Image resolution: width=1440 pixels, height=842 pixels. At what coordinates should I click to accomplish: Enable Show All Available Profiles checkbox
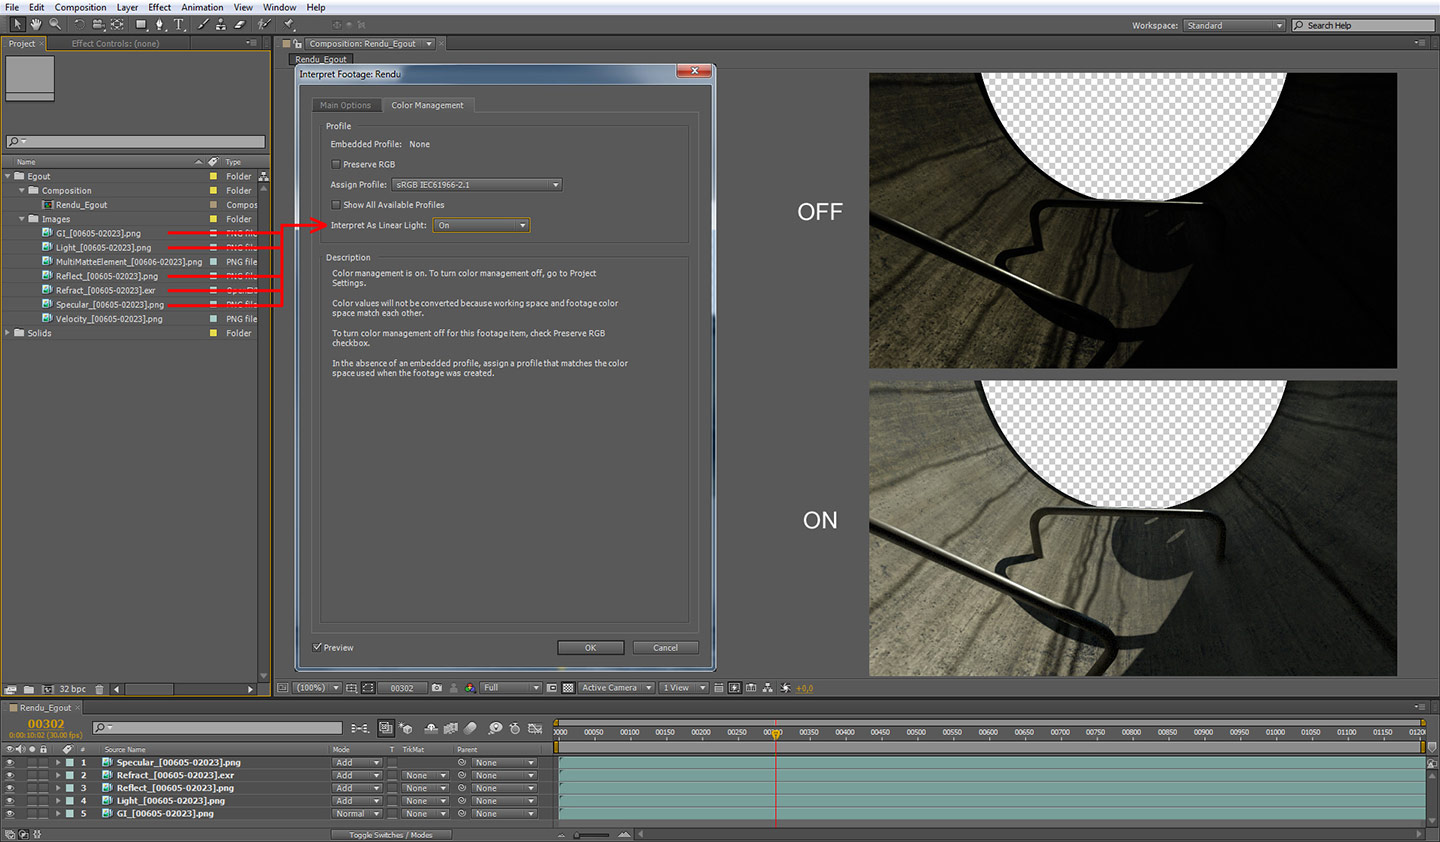click(x=336, y=204)
